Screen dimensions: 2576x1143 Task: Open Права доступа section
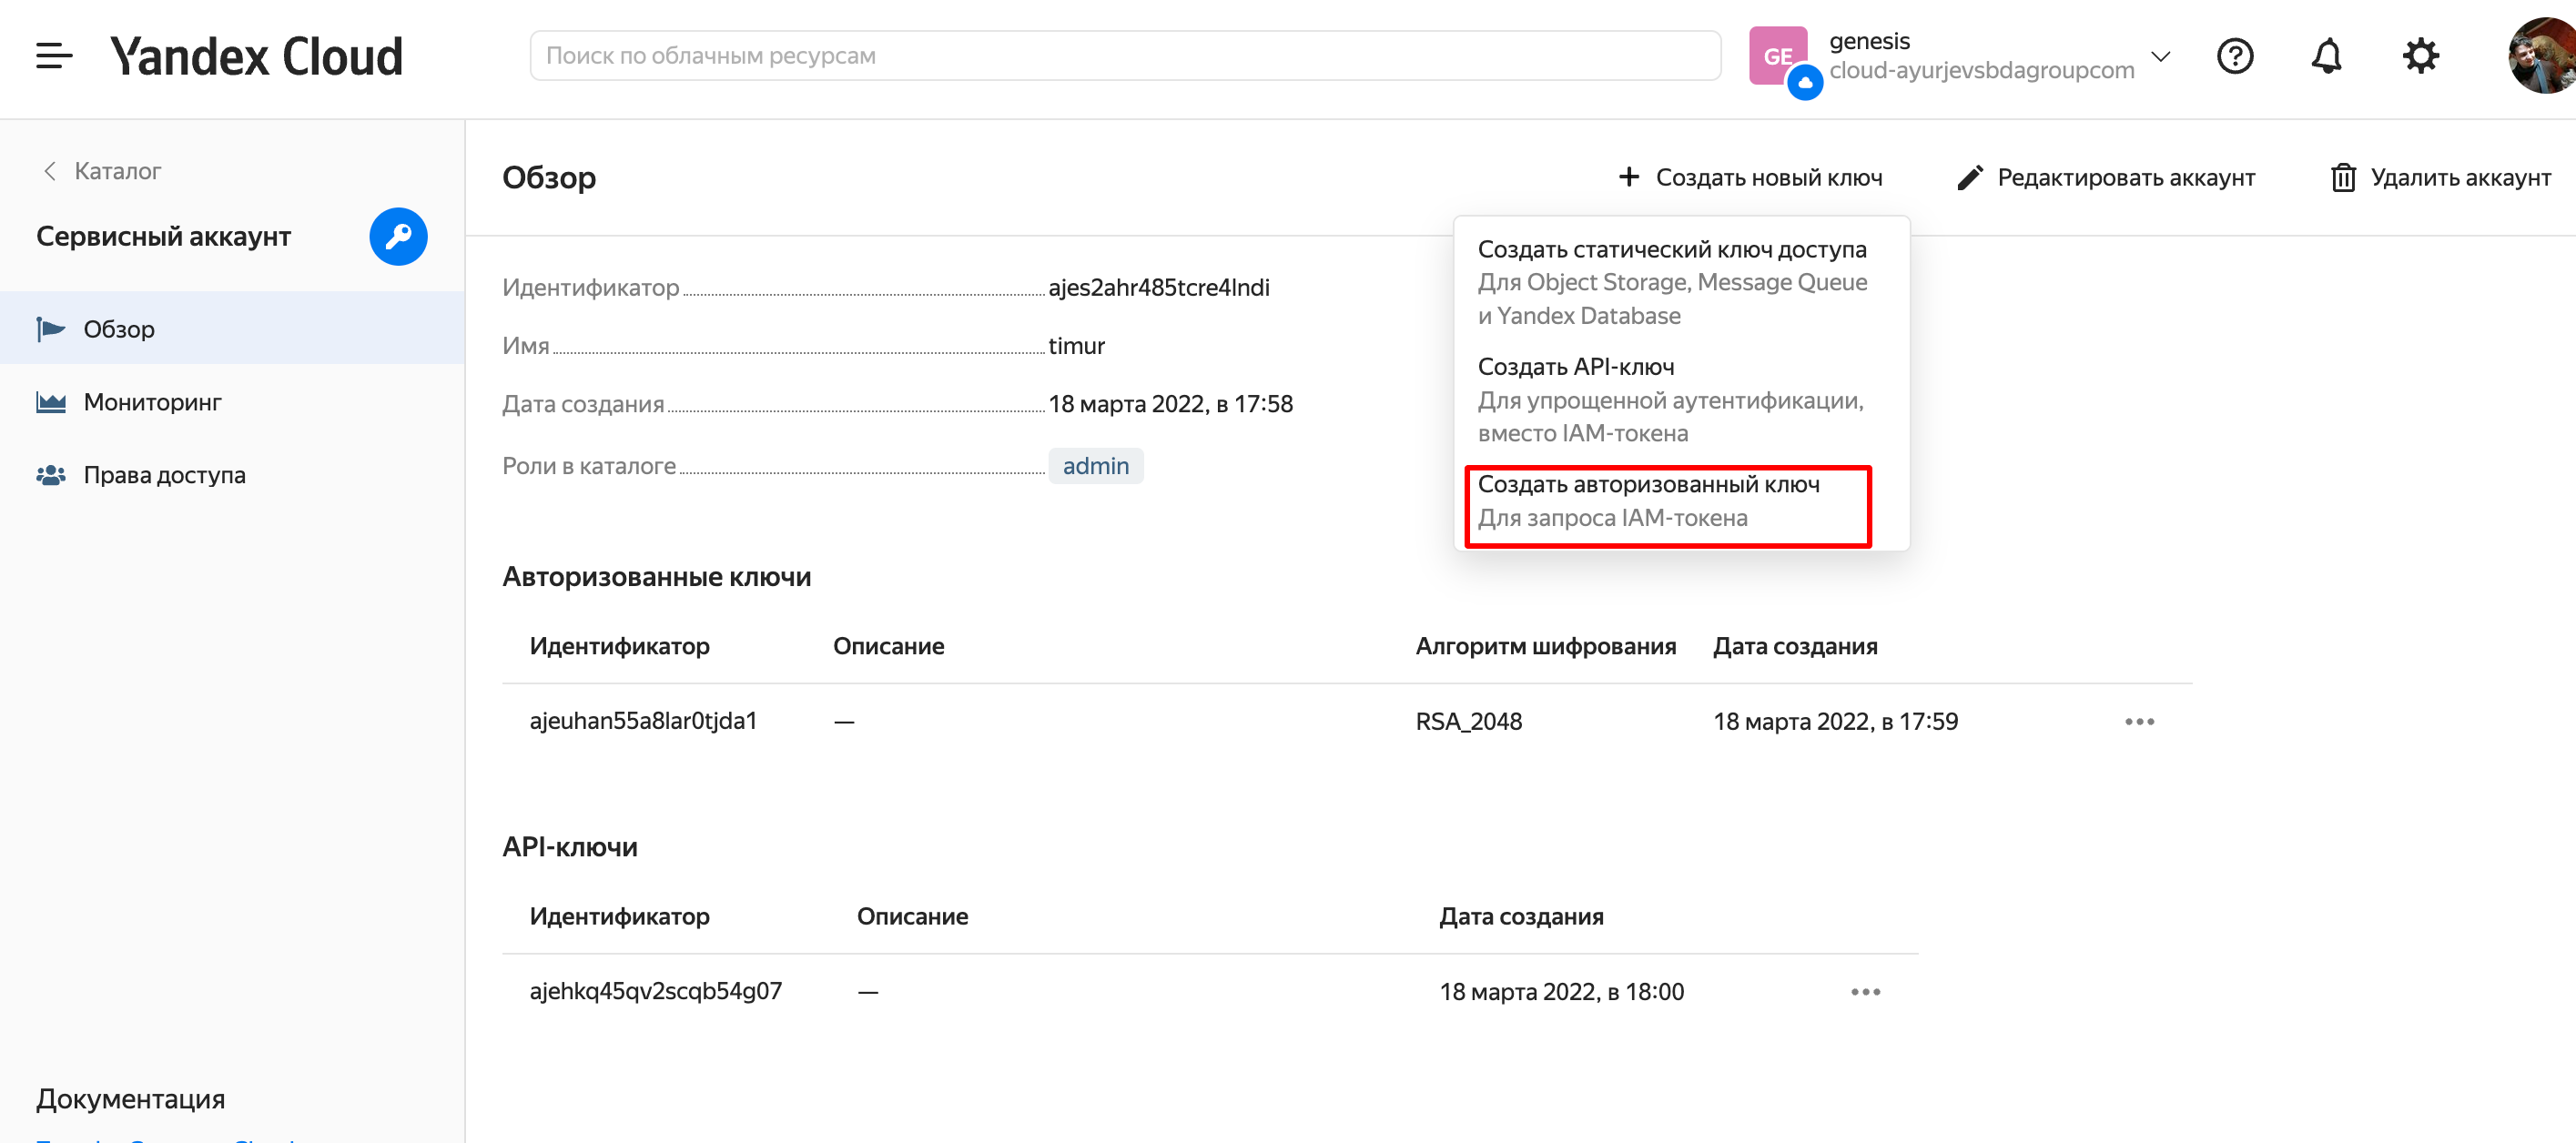pyautogui.click(x=232, y=474)
